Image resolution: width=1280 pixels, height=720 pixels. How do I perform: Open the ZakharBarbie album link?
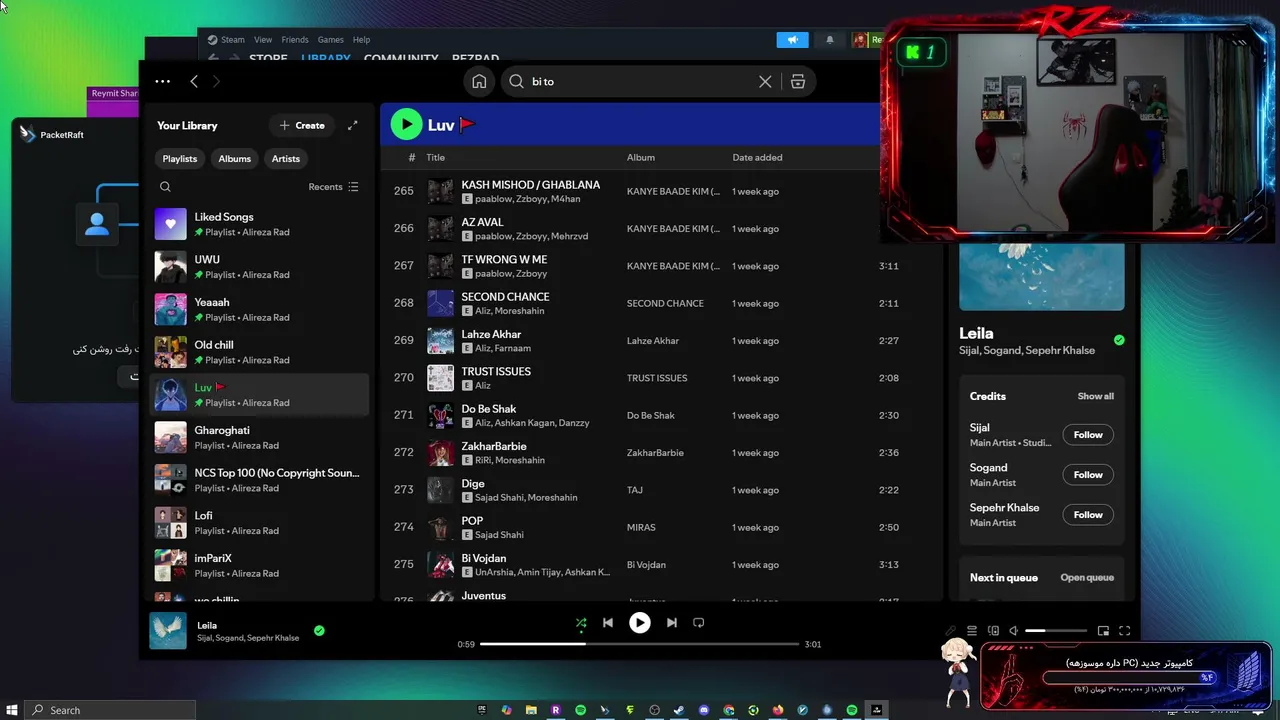(x=655, y=453)
